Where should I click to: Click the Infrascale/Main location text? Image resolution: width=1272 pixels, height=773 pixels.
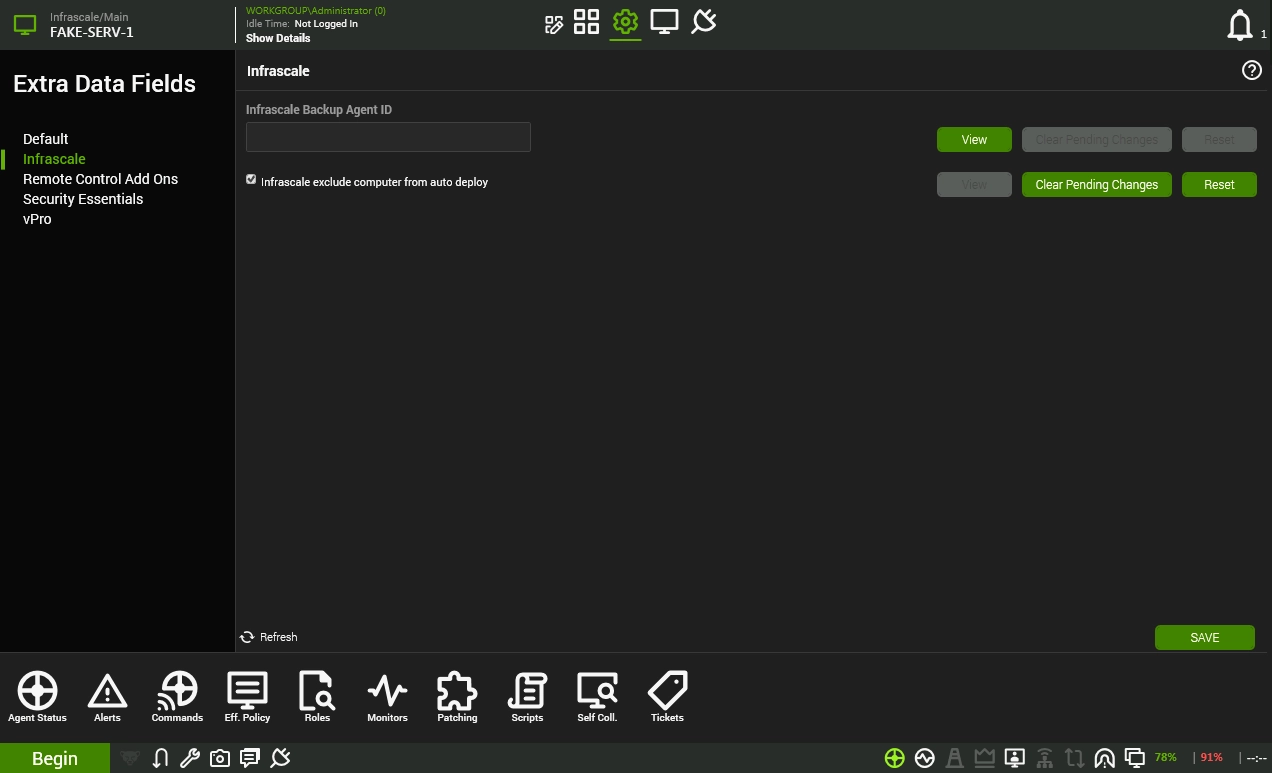point(89,17)
